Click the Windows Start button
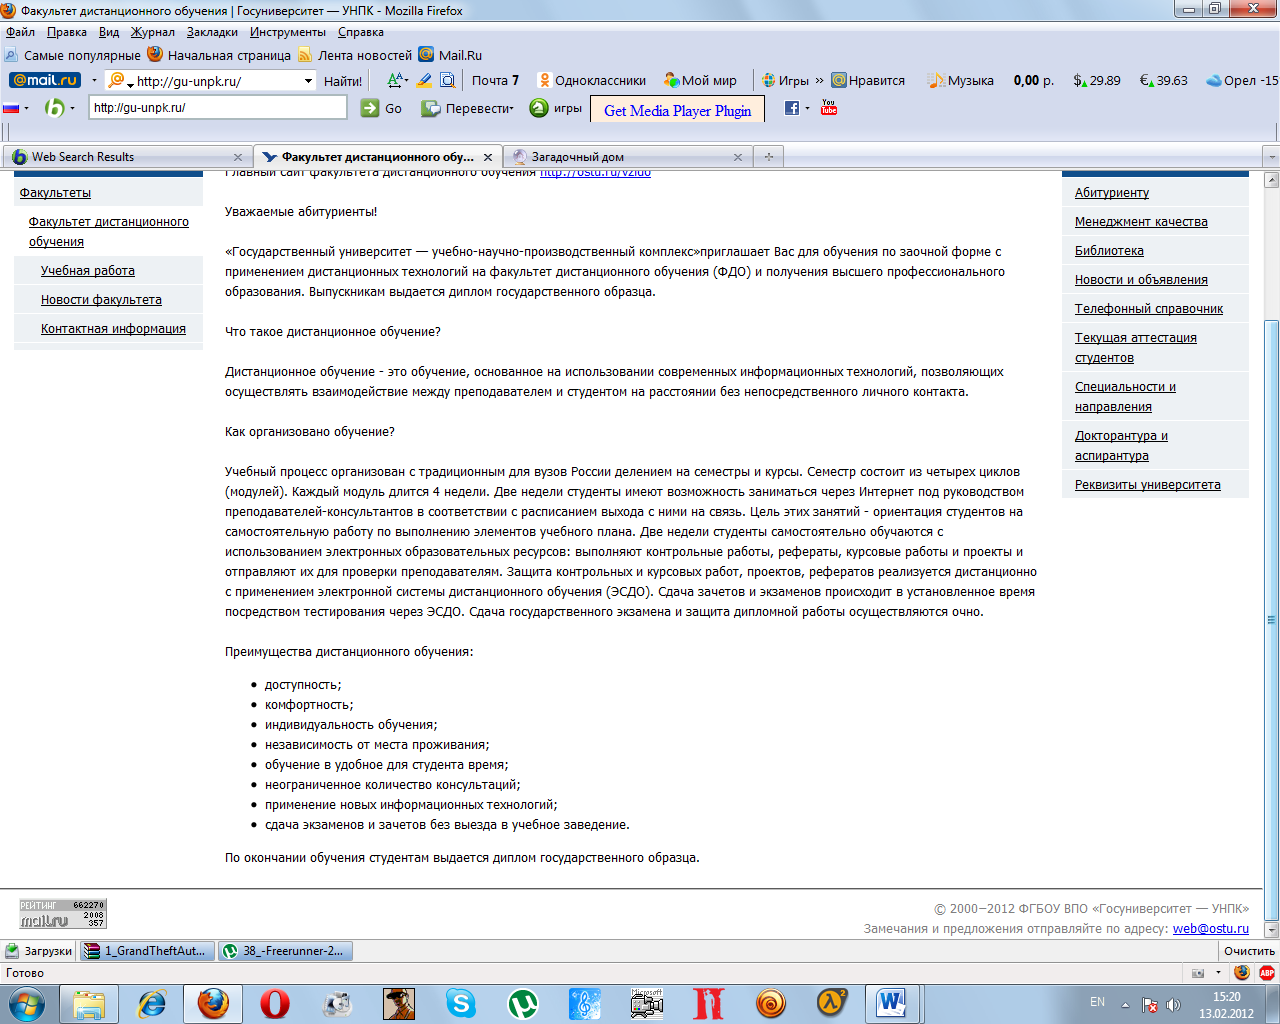The width and height of the screenshot is (1280, 1024). point(27,1003)
